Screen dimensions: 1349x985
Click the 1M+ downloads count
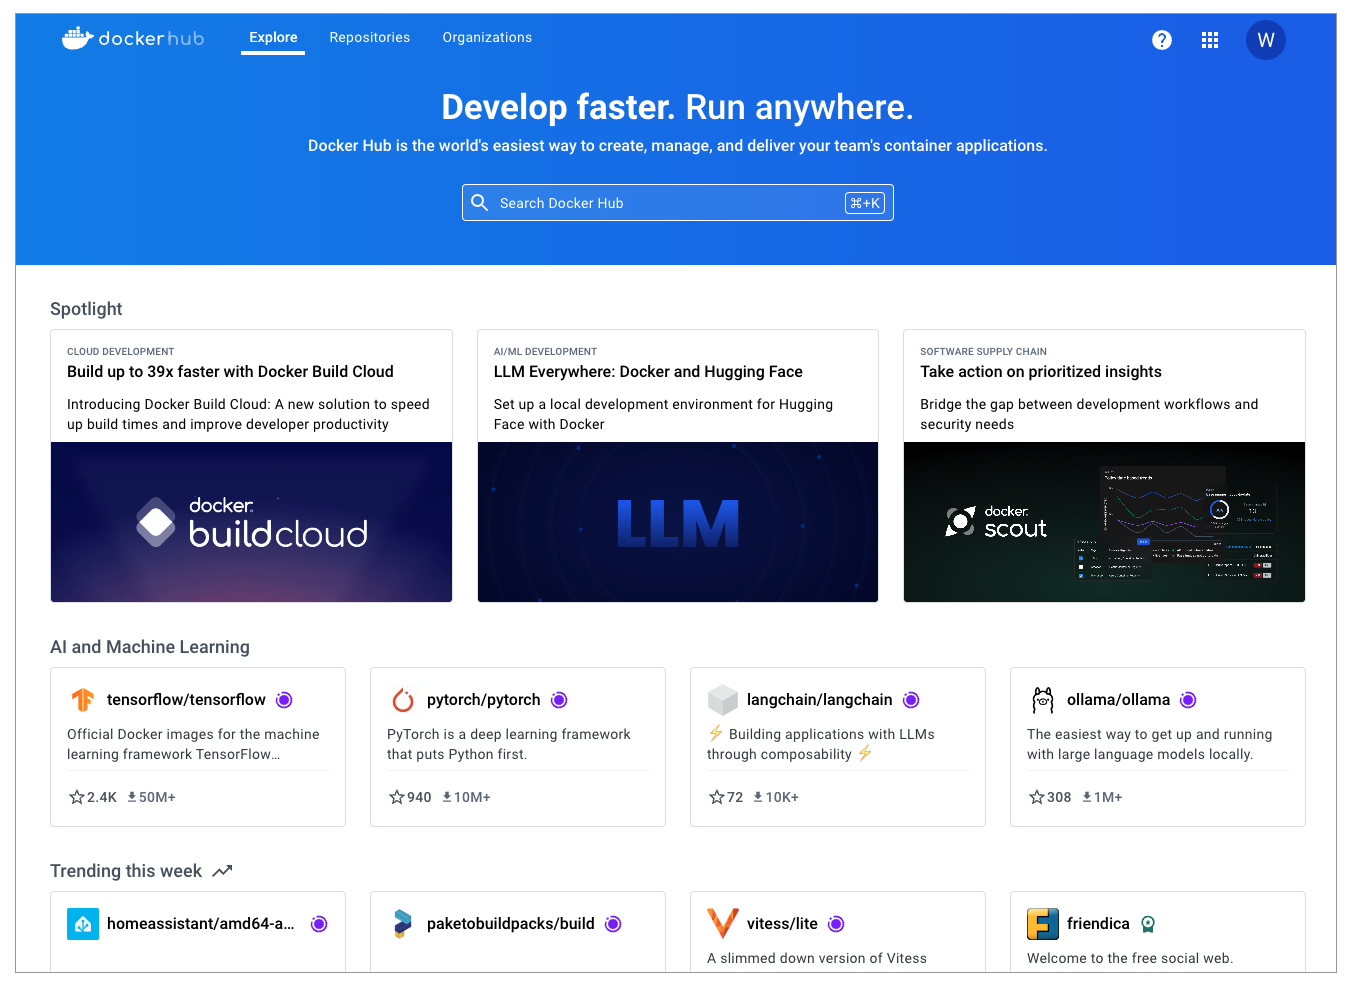click(x=1108, y=797)
